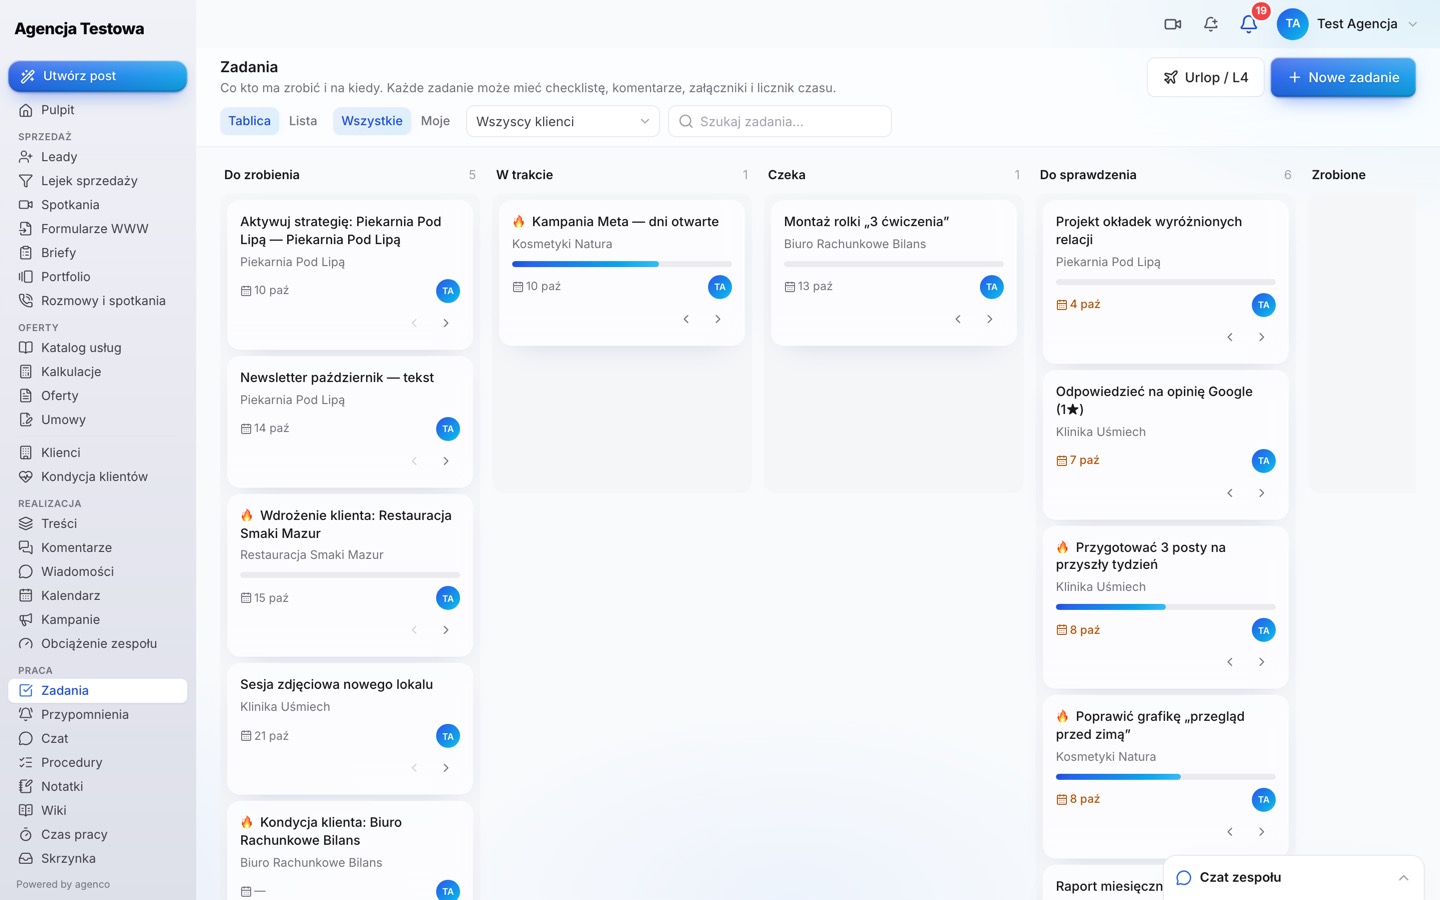
Task: Open Leady in the sidebar
Action: tap(98, 157)
